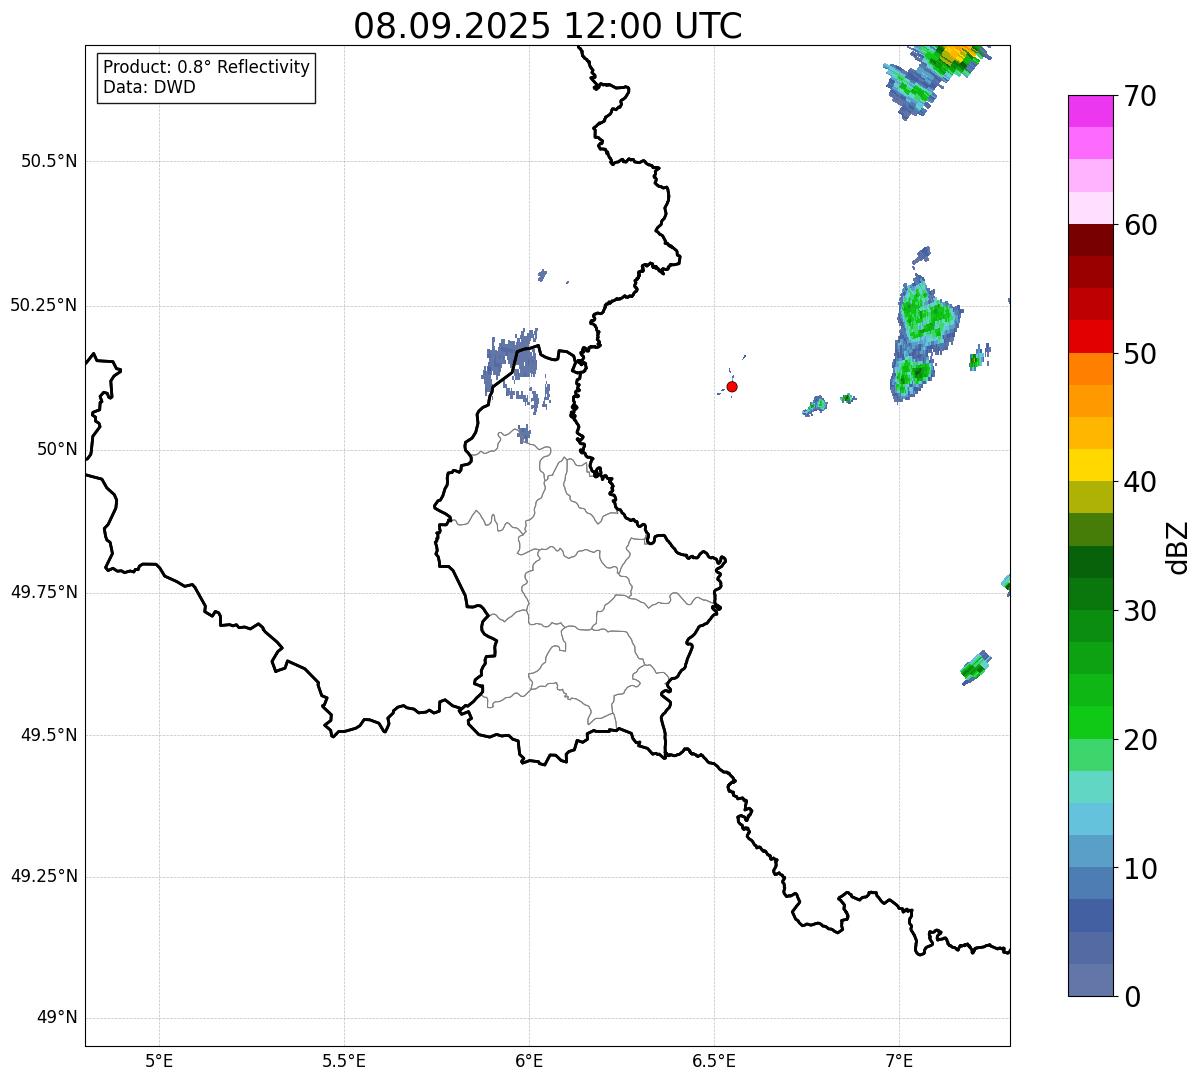Pick the light cyan colorbar segment
The width and height of the screenshot is (1202, 1081).
tap(1090, 787)
